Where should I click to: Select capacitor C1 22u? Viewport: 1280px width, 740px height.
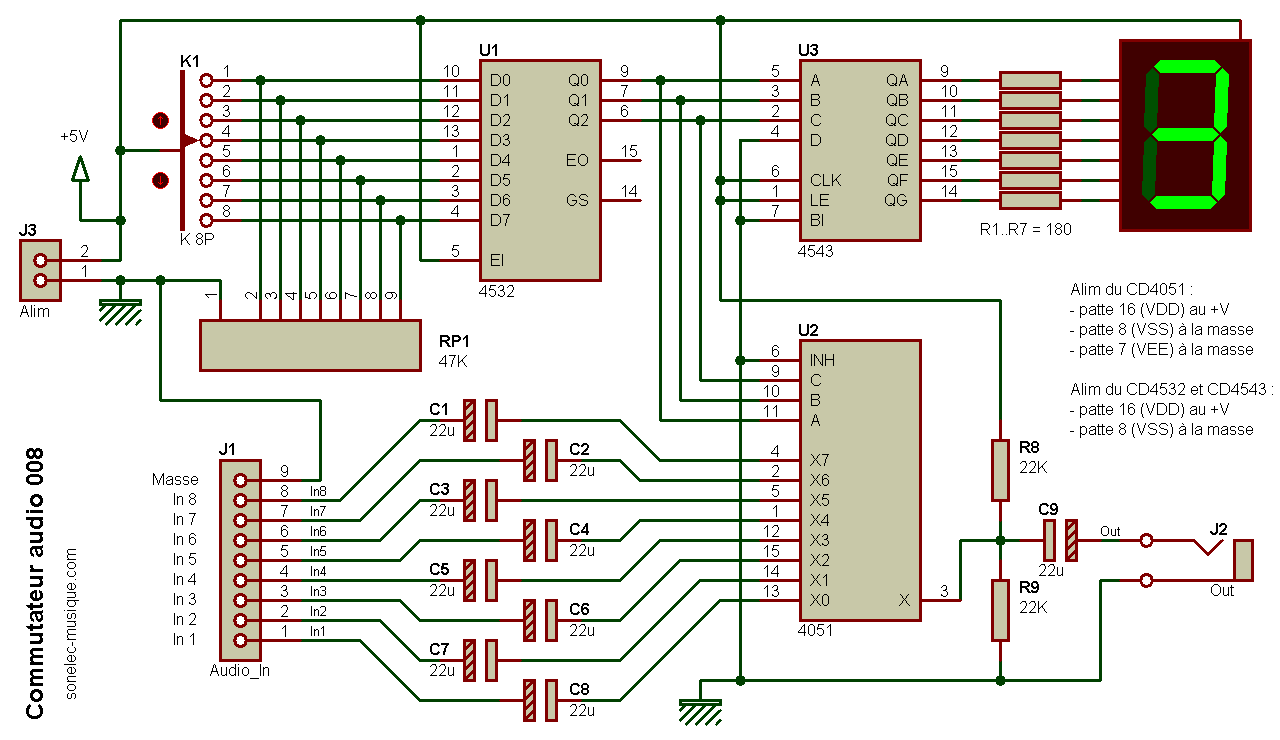pos(479,420)
